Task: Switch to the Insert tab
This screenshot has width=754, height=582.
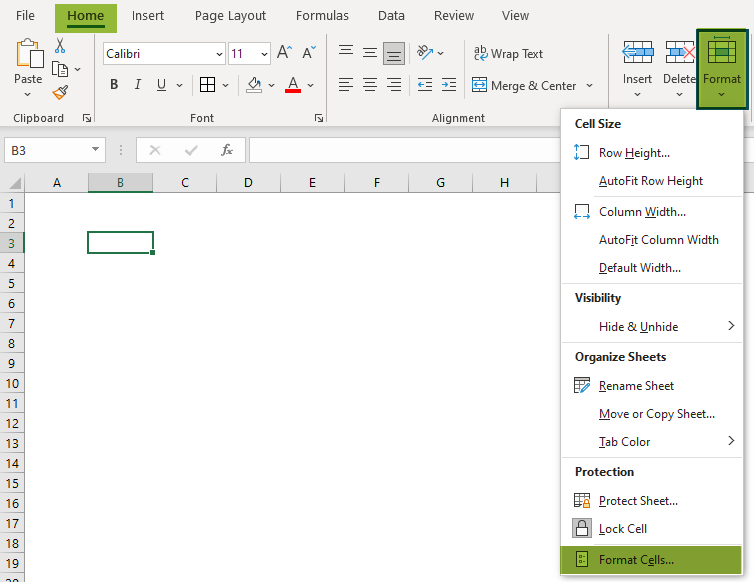Action: (x=148, y=16)
